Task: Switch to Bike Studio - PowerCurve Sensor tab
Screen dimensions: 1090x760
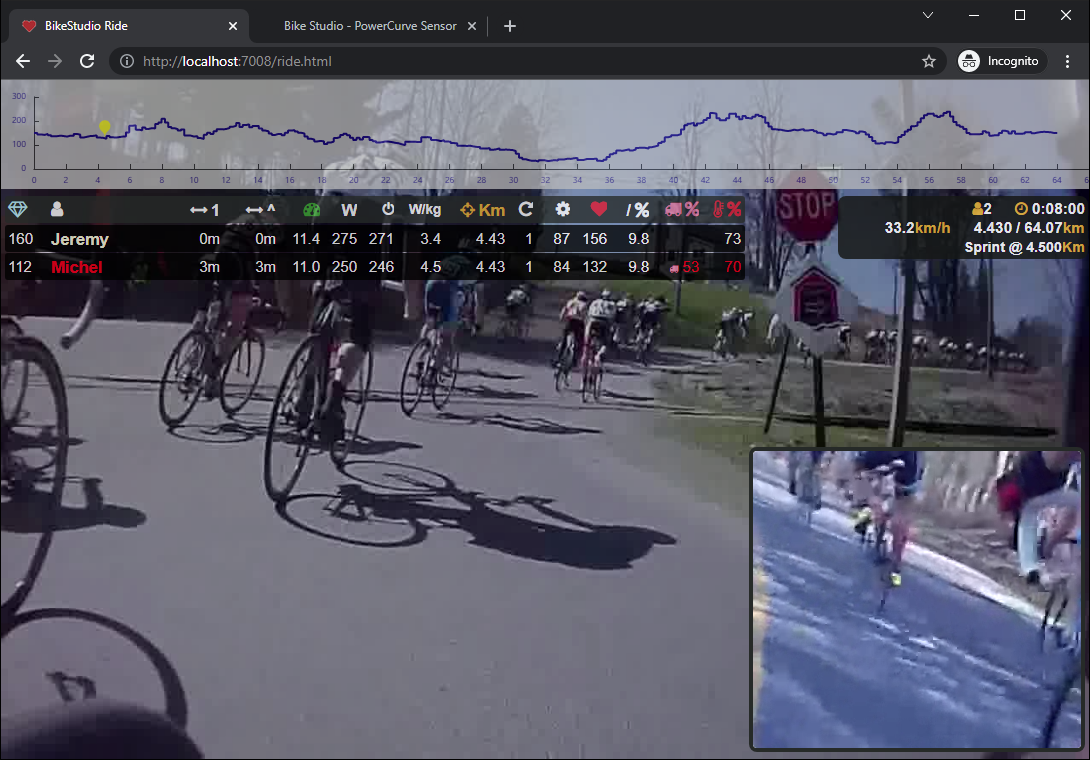Action: click(370, 26)
